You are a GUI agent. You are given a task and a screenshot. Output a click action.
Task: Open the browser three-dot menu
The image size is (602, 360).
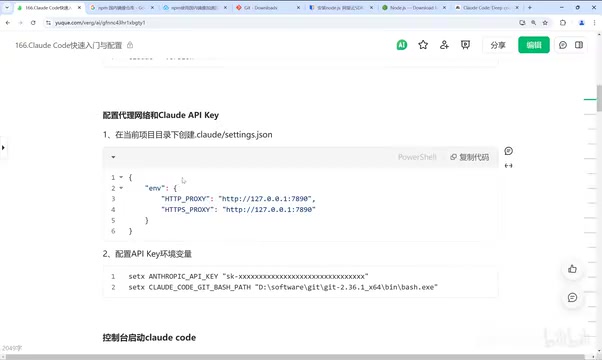click(594, 23)
